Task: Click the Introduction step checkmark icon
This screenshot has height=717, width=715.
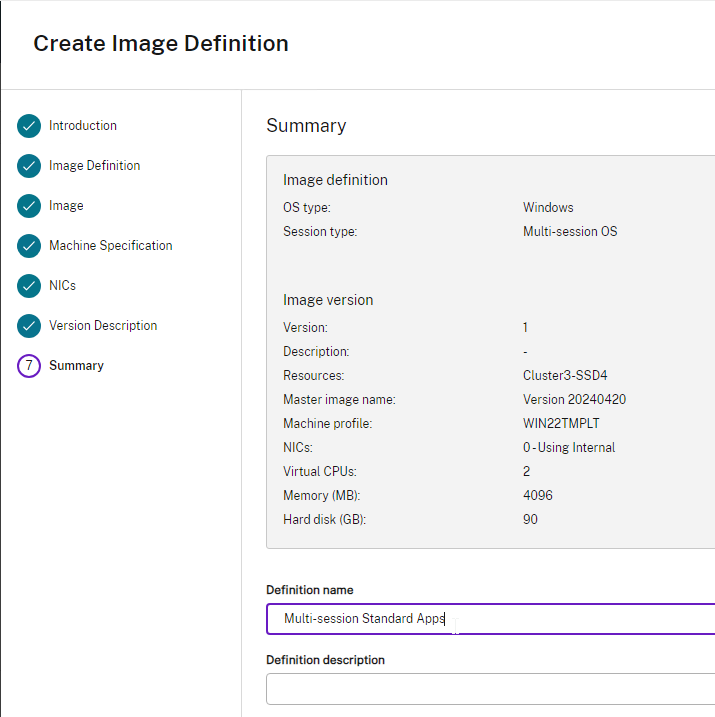Action: pos(29,126)
